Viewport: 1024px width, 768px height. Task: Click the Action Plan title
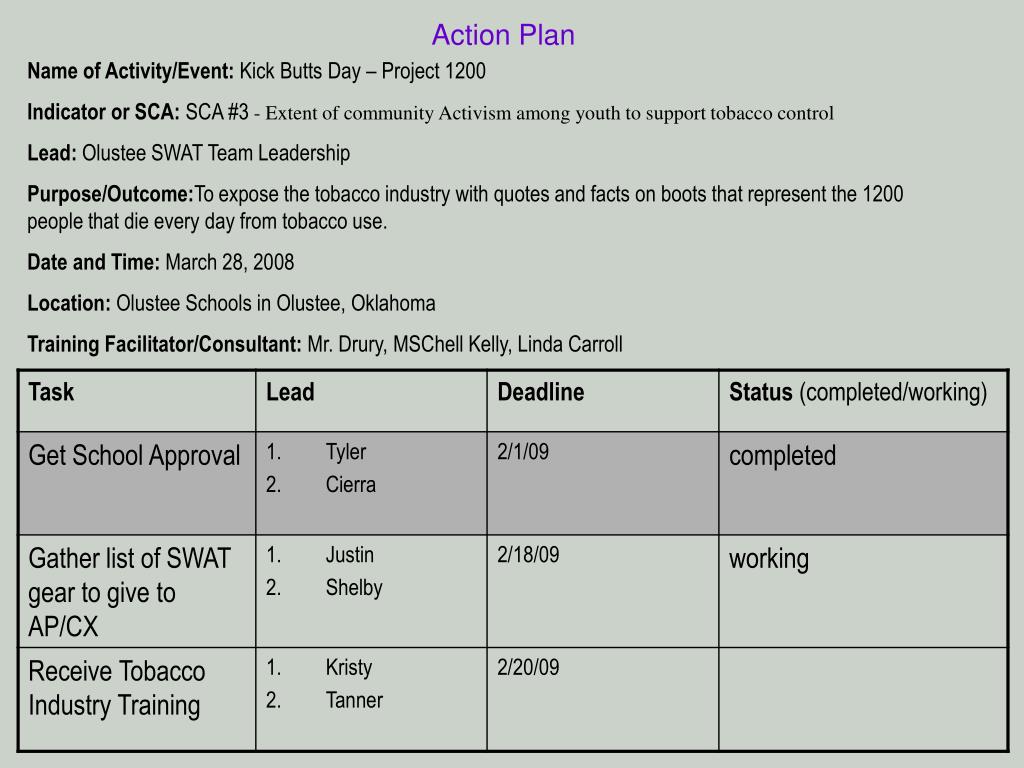tap(503, 36)
